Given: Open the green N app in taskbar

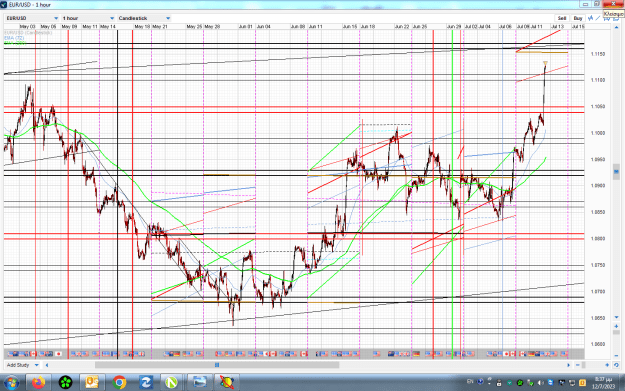Looking at the screenshot, I should coord(172,383).
